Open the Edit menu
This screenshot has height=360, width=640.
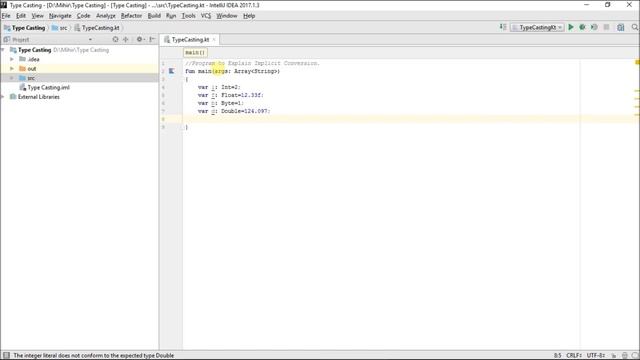(21, 16)
